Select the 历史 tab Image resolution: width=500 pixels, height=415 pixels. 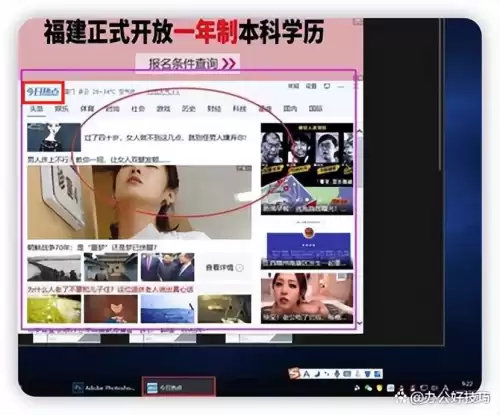point(189,109)
